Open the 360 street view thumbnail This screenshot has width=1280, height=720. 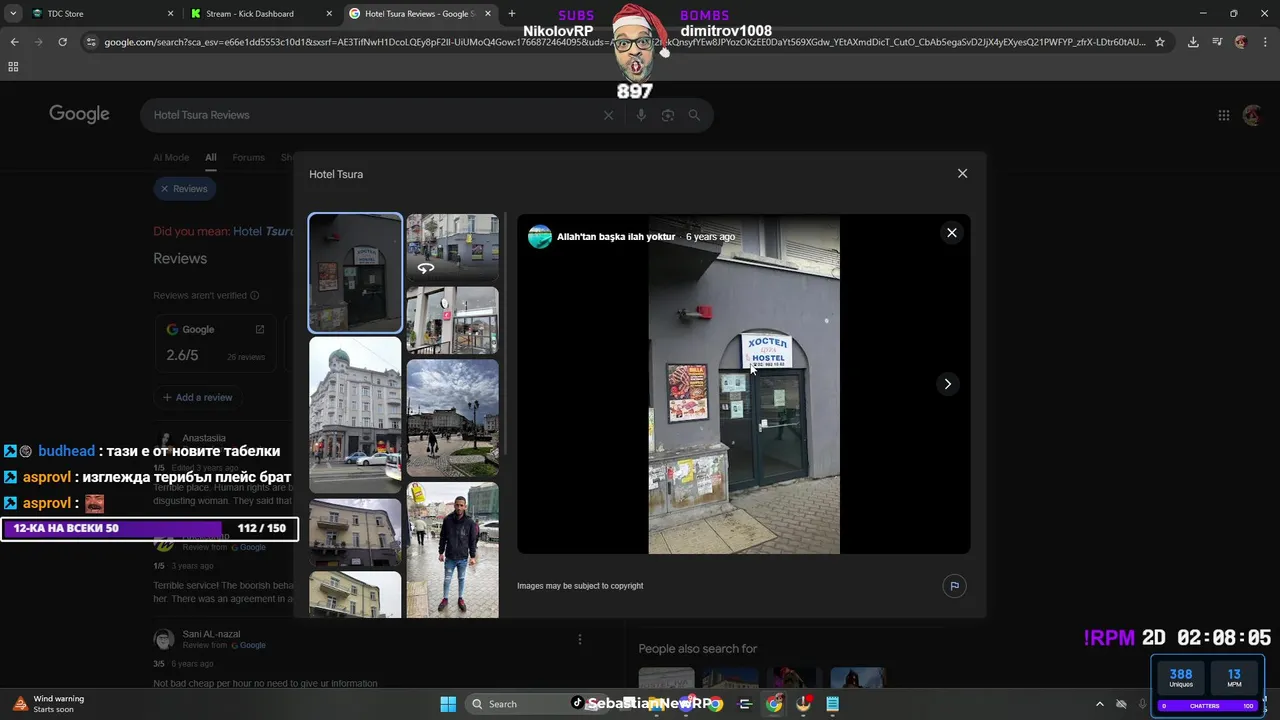(452, 247)
